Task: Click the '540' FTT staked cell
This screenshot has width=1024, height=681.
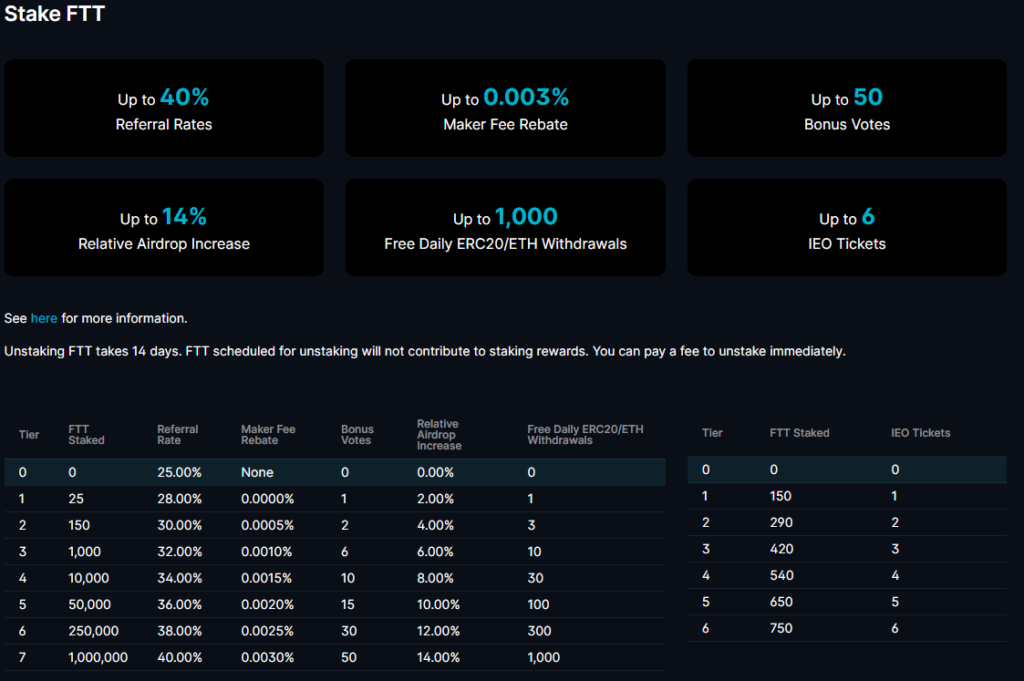Action: click(x=781, y=575)
